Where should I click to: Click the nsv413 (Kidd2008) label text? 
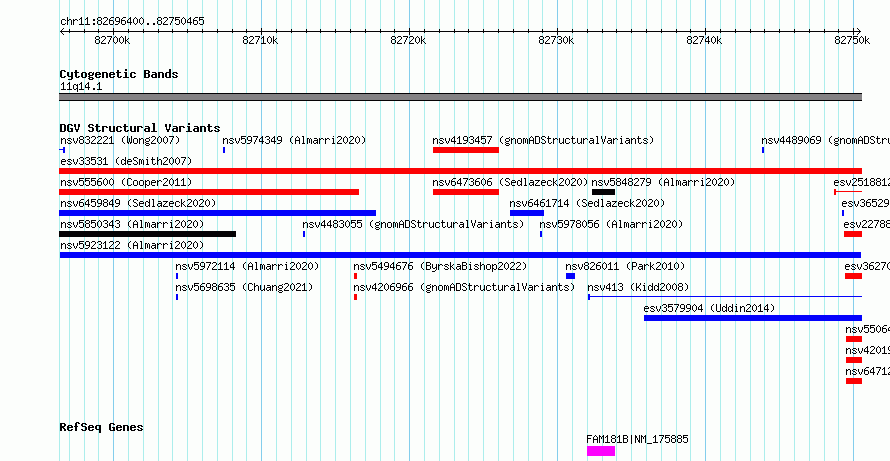pos(638,287)
